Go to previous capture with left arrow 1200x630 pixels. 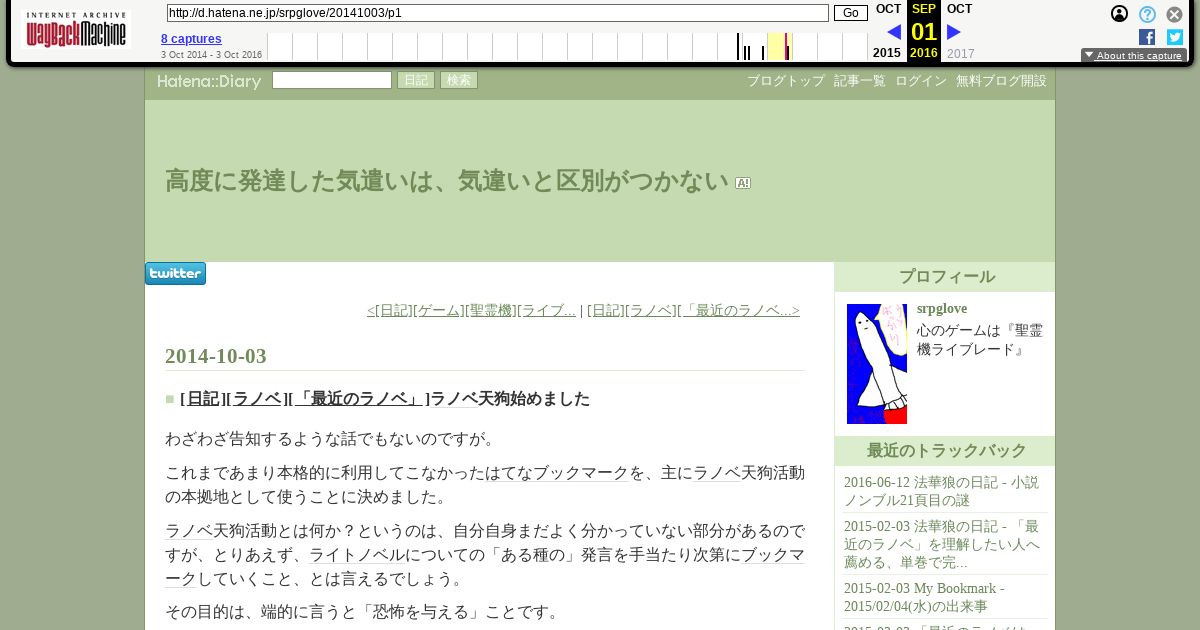894,32
